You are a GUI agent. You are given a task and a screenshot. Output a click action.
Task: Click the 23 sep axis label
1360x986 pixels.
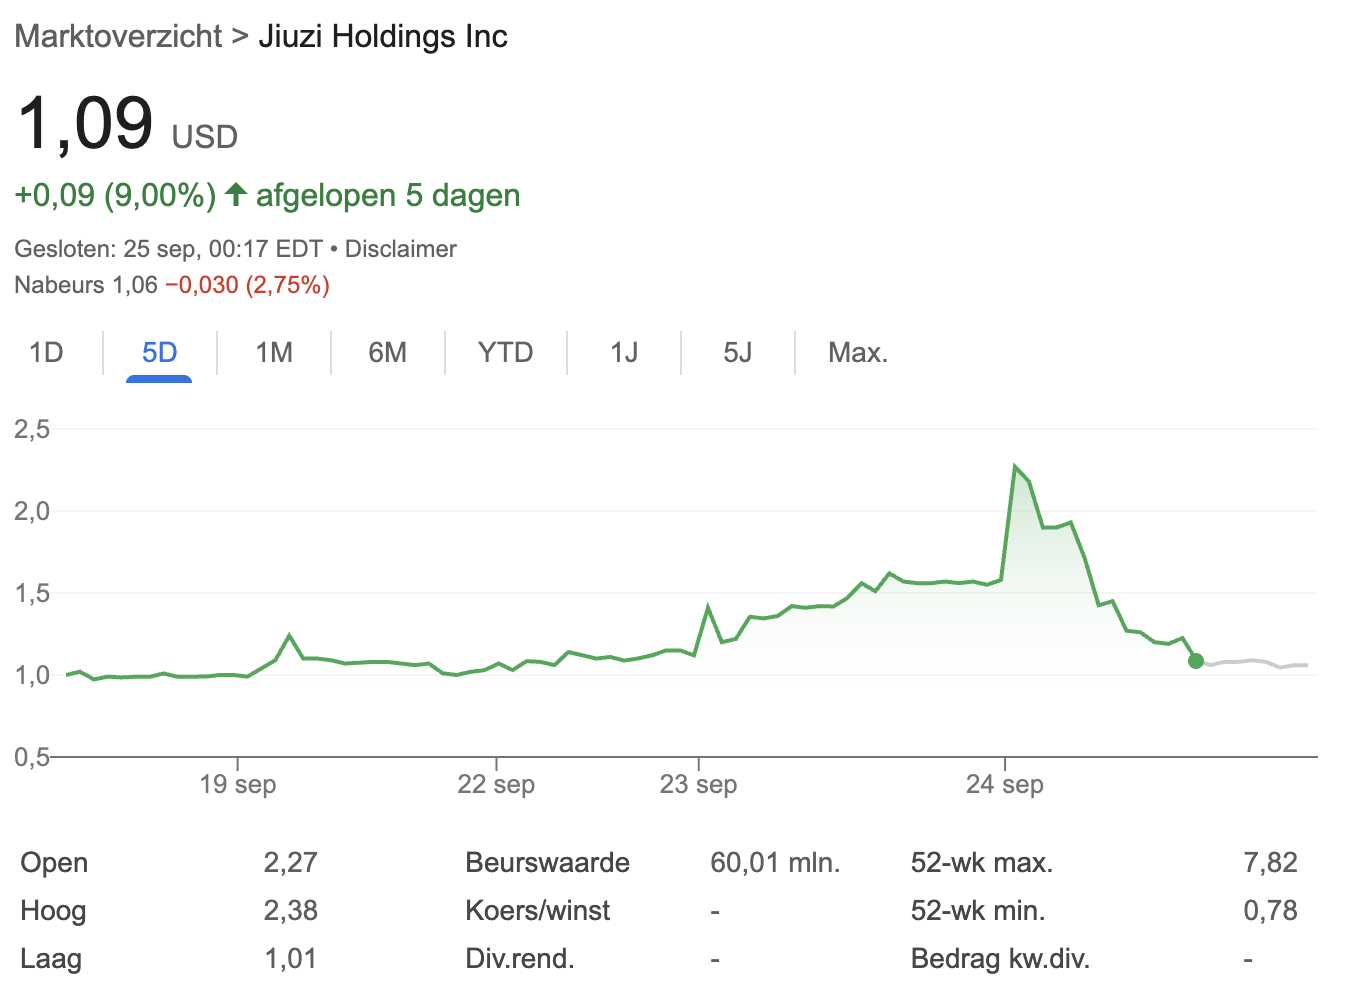tap(698, 784)
